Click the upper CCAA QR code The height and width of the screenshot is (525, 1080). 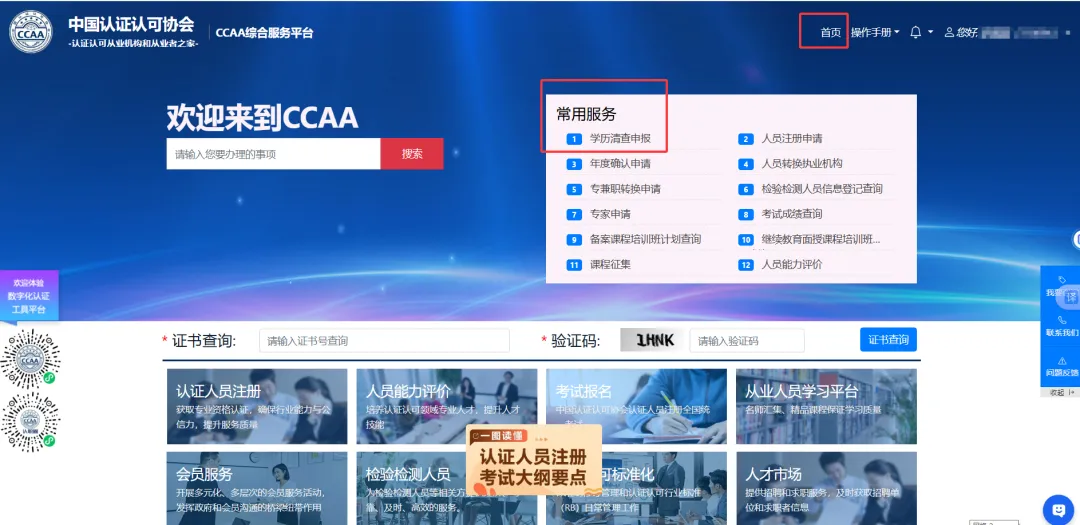tap(30, 358)
